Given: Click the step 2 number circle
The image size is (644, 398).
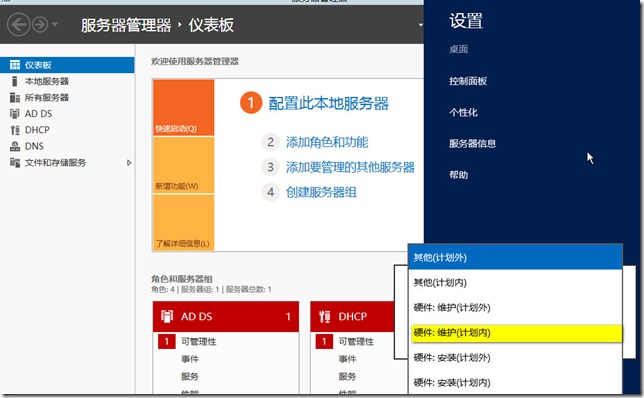Looking at the screenshot, I should [x=270, y=142].
